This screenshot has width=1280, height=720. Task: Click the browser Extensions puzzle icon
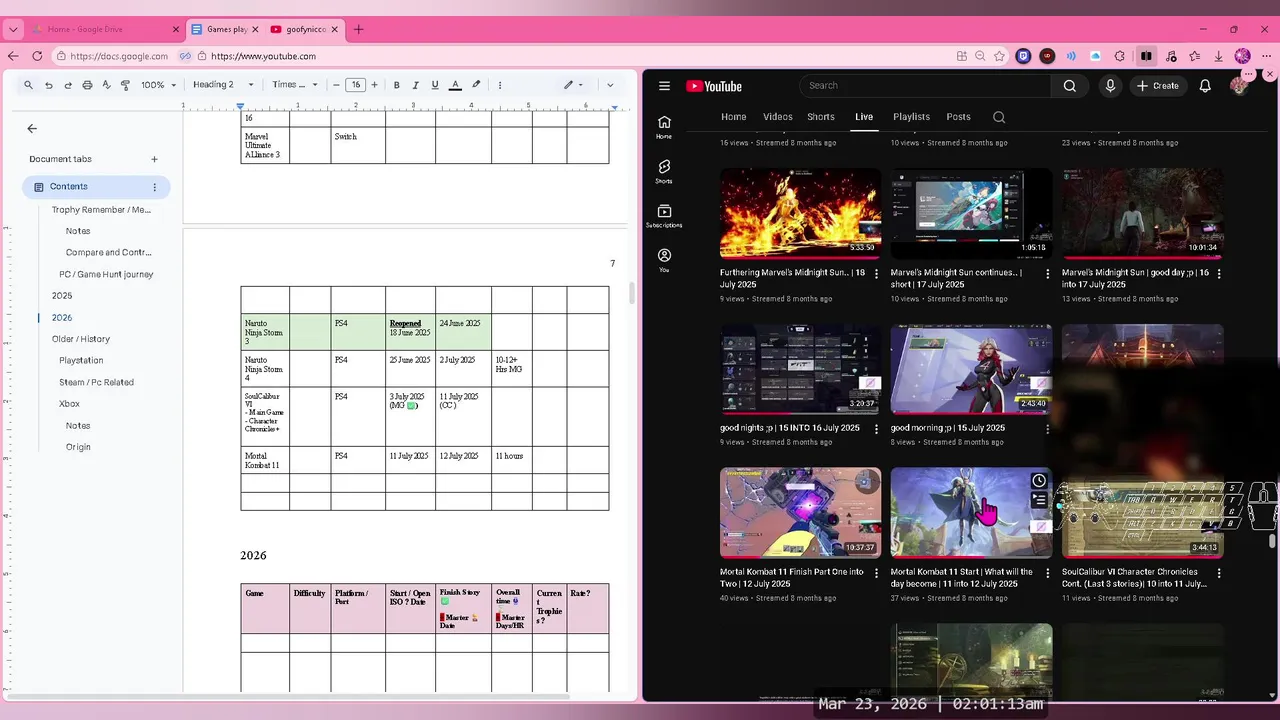[x=1120, y=56]
